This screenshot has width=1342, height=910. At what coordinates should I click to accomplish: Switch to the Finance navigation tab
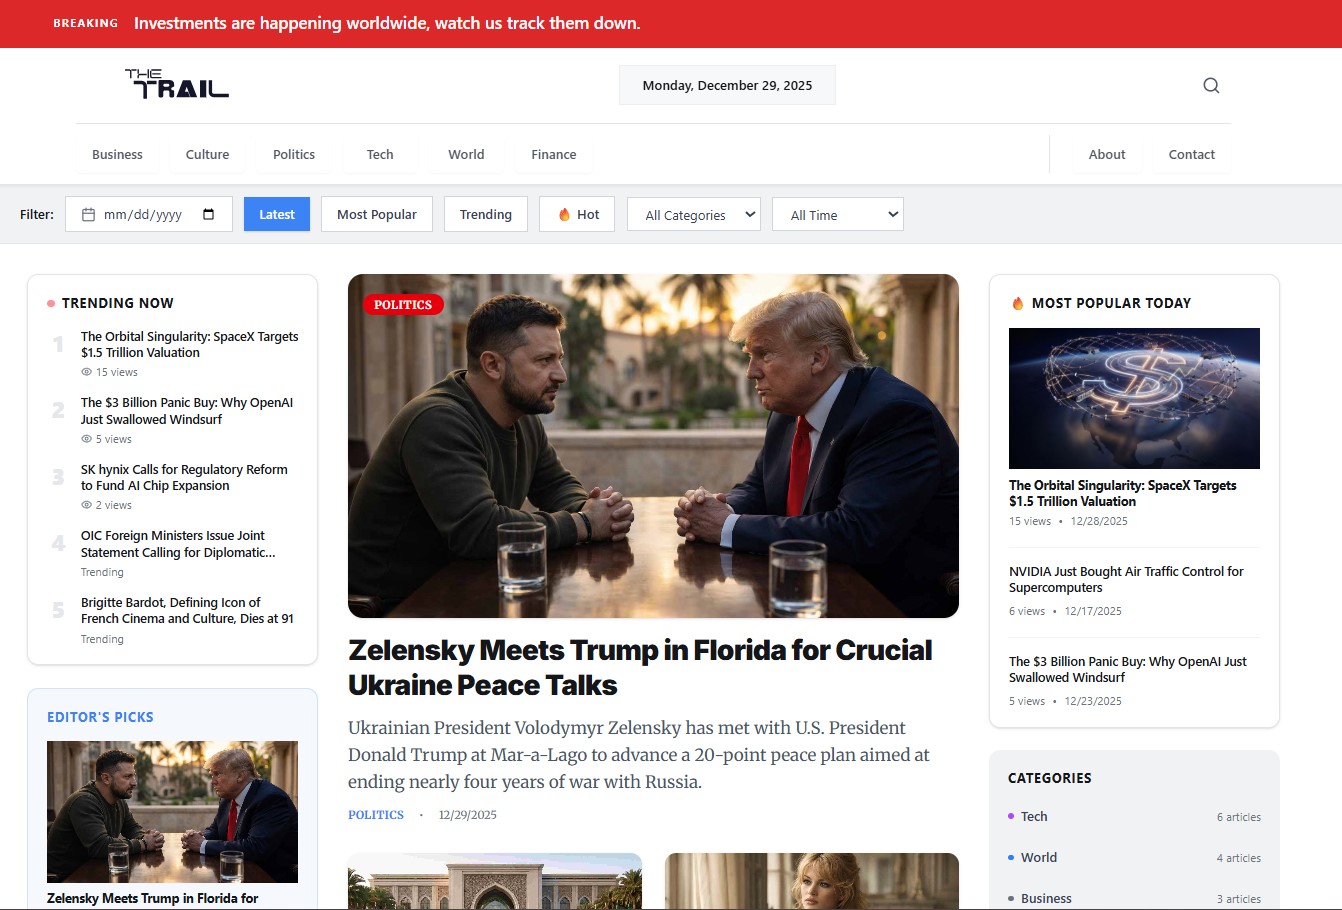[553, 154]
